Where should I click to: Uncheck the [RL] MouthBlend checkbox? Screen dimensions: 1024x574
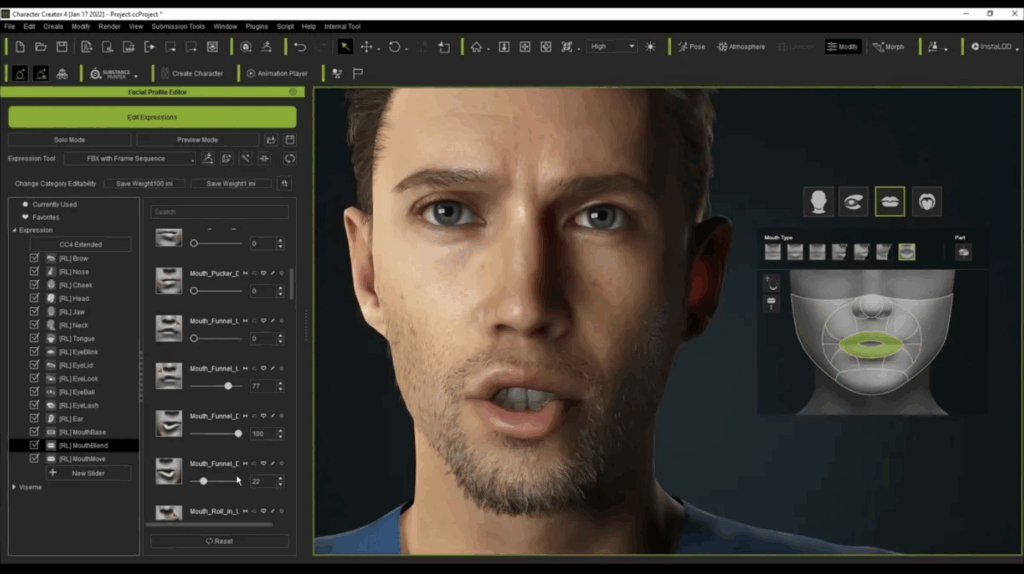[35, 445]
